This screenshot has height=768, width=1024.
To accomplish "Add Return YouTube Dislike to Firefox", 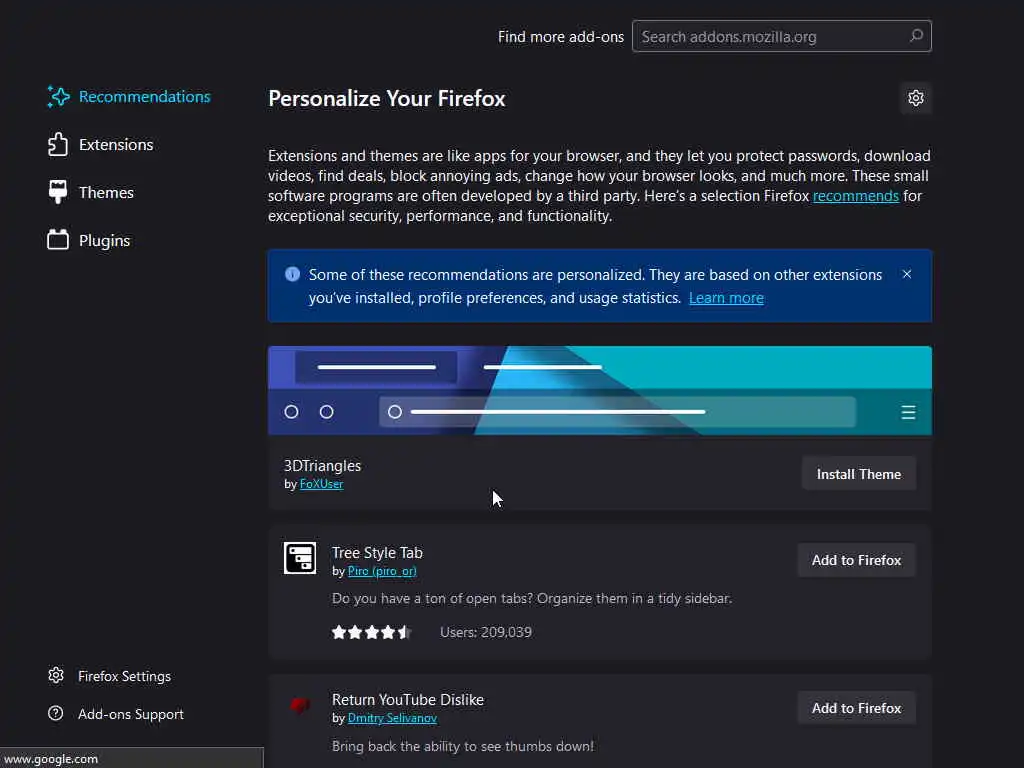I will [856, 708].
